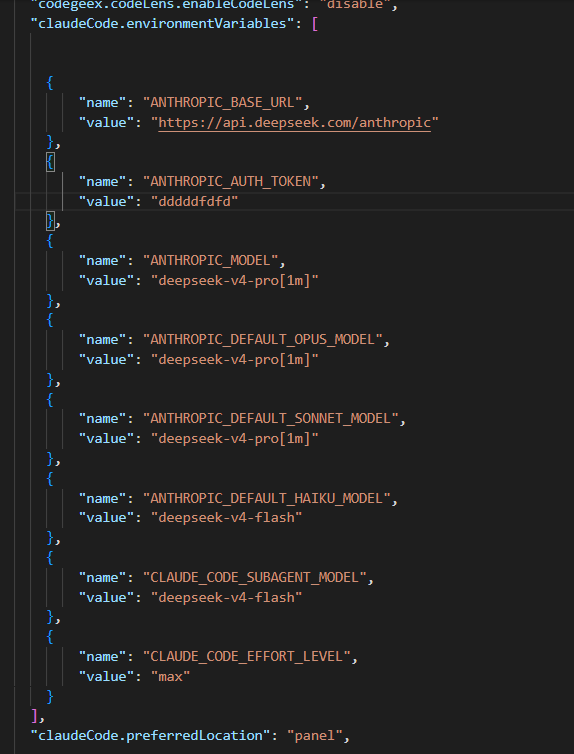Image resolution: width=574 pixels, height=754 pixels.
Task: Click the "claudeCode.environmentVariables" key
Action: point(162,23)
